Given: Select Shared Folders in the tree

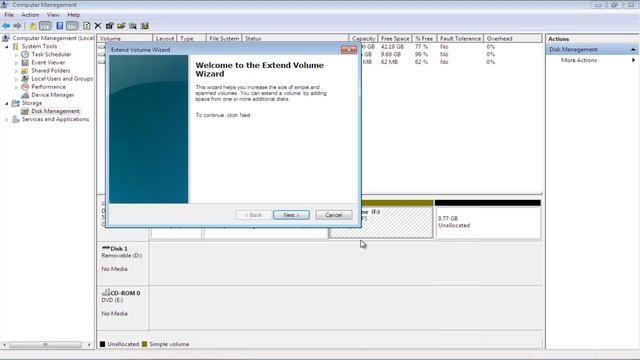Looking at the screenshot, I should pyautogui.click(x=51, y=71).
